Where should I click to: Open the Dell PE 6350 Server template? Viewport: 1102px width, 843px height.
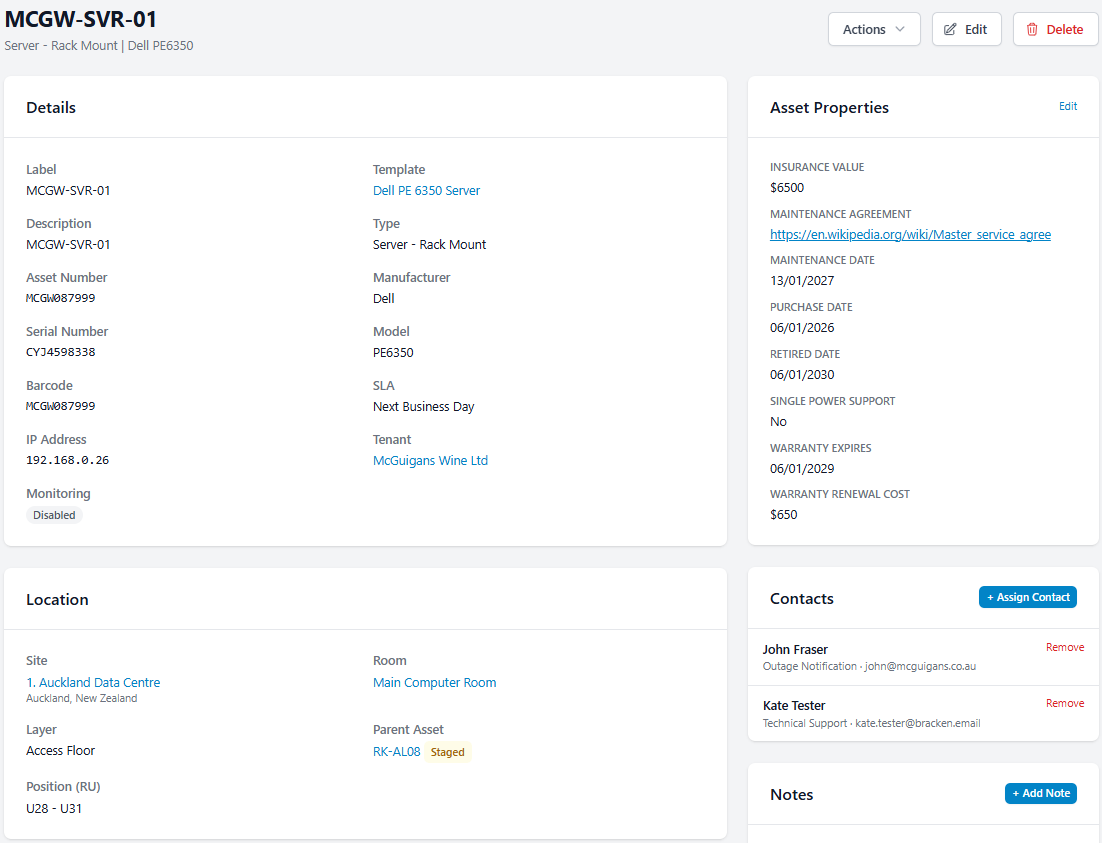coord(426,191)
